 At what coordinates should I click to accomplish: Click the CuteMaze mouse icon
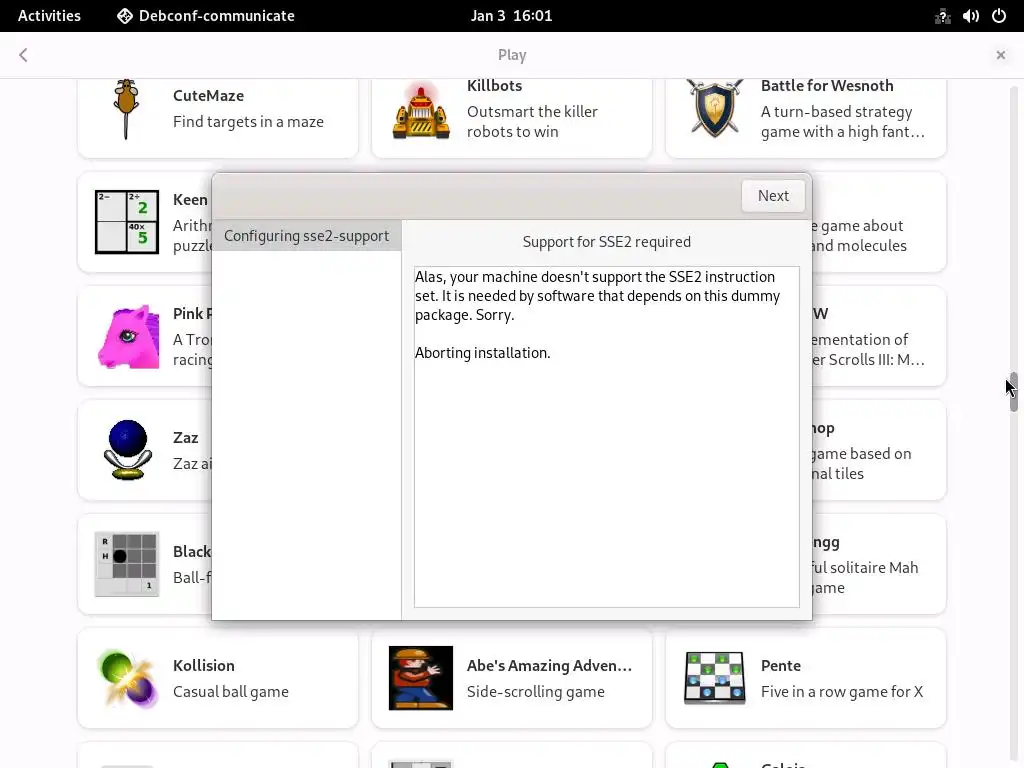tap(127, 108)
